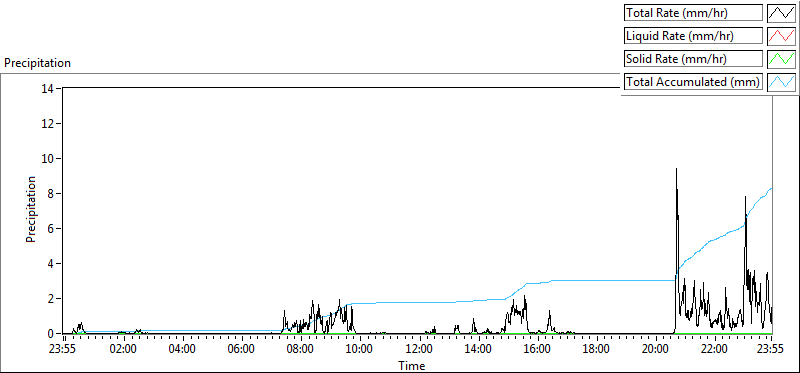Click the 14:00 x-axis time marker
The height and width of the screenshot is (373, 800).
coord(478,350)
